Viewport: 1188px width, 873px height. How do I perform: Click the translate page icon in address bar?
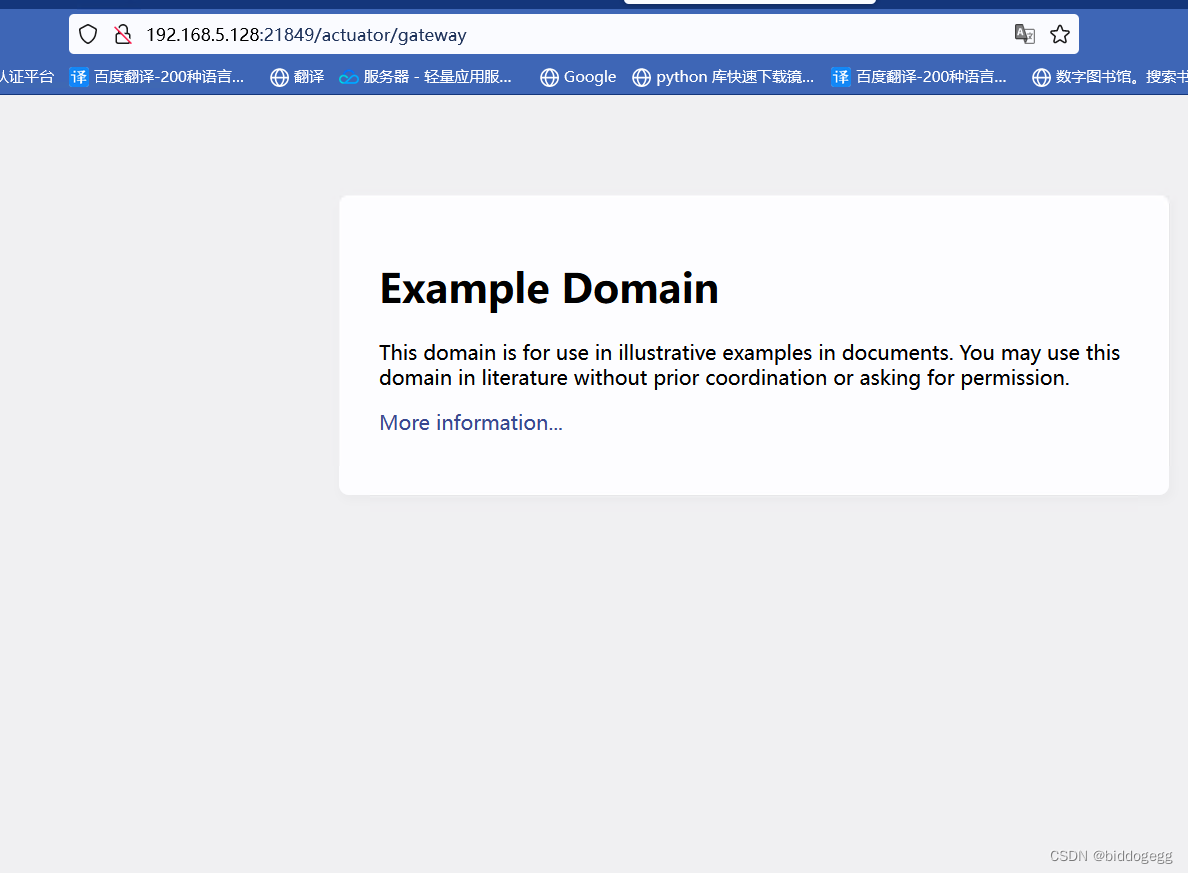click(x=1024, y=34)
